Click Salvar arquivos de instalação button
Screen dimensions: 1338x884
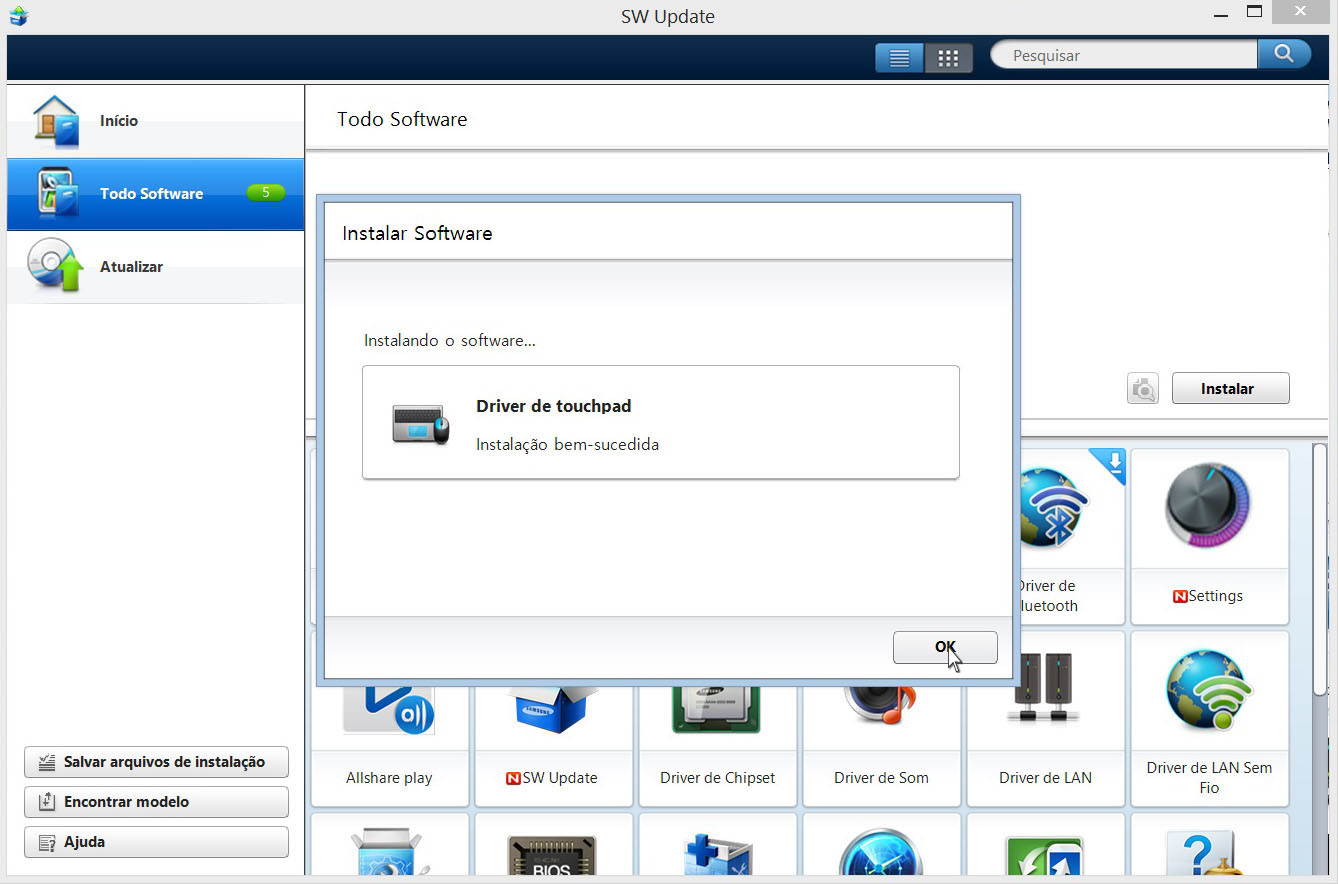156,762
